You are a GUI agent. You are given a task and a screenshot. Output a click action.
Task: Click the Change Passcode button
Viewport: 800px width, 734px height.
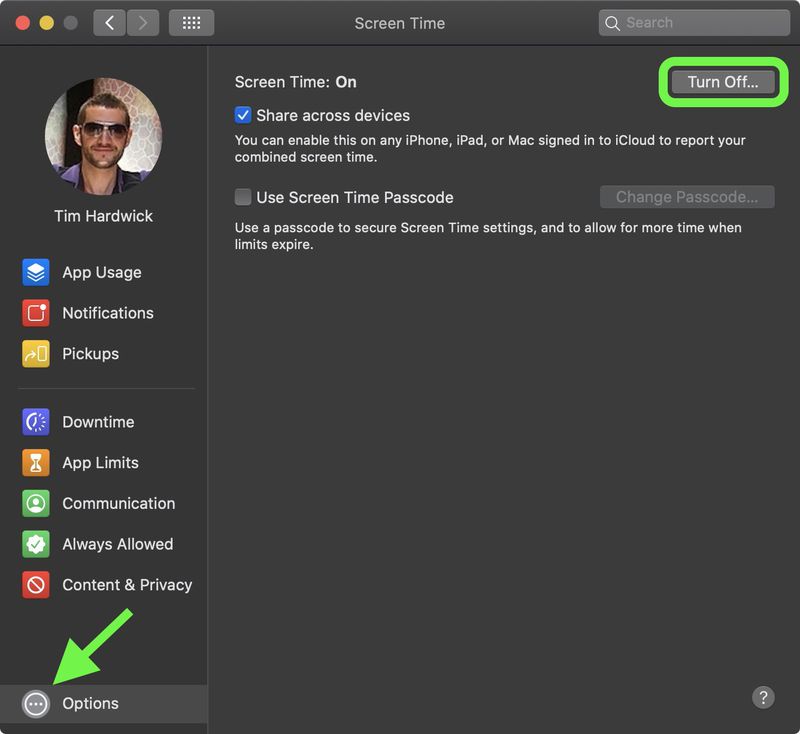pos(685,197)
